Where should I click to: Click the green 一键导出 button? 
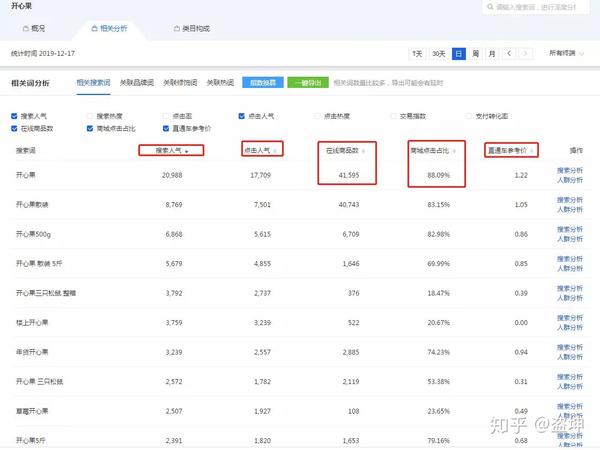308,83
